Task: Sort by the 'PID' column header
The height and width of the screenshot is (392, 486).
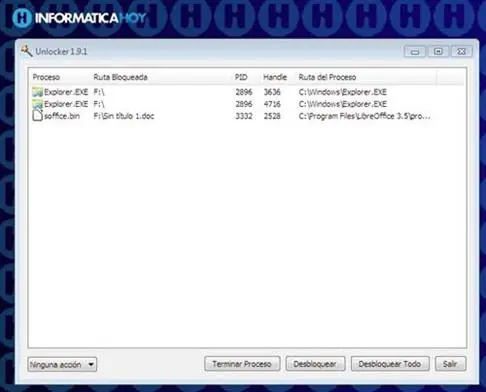Action: click(241, 77)
